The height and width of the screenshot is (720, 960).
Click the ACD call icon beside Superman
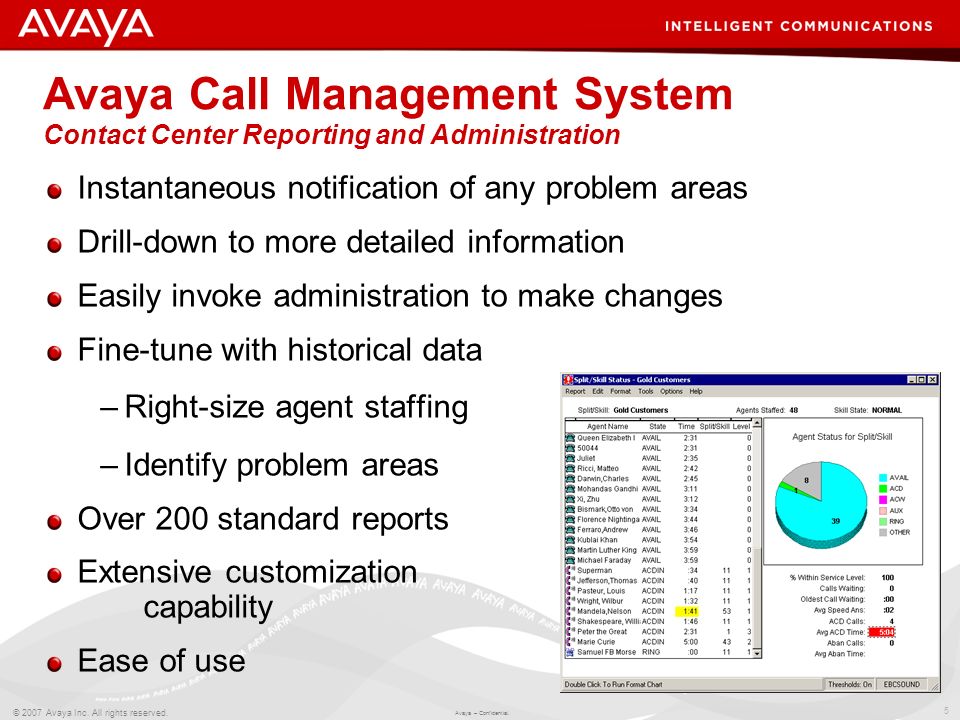(570, 571)
